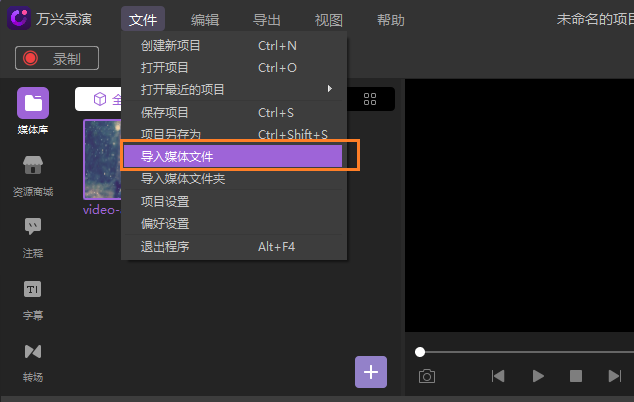The image size is (634, 402).
Task: Open the 视图 menu
Action: point(329,19)
